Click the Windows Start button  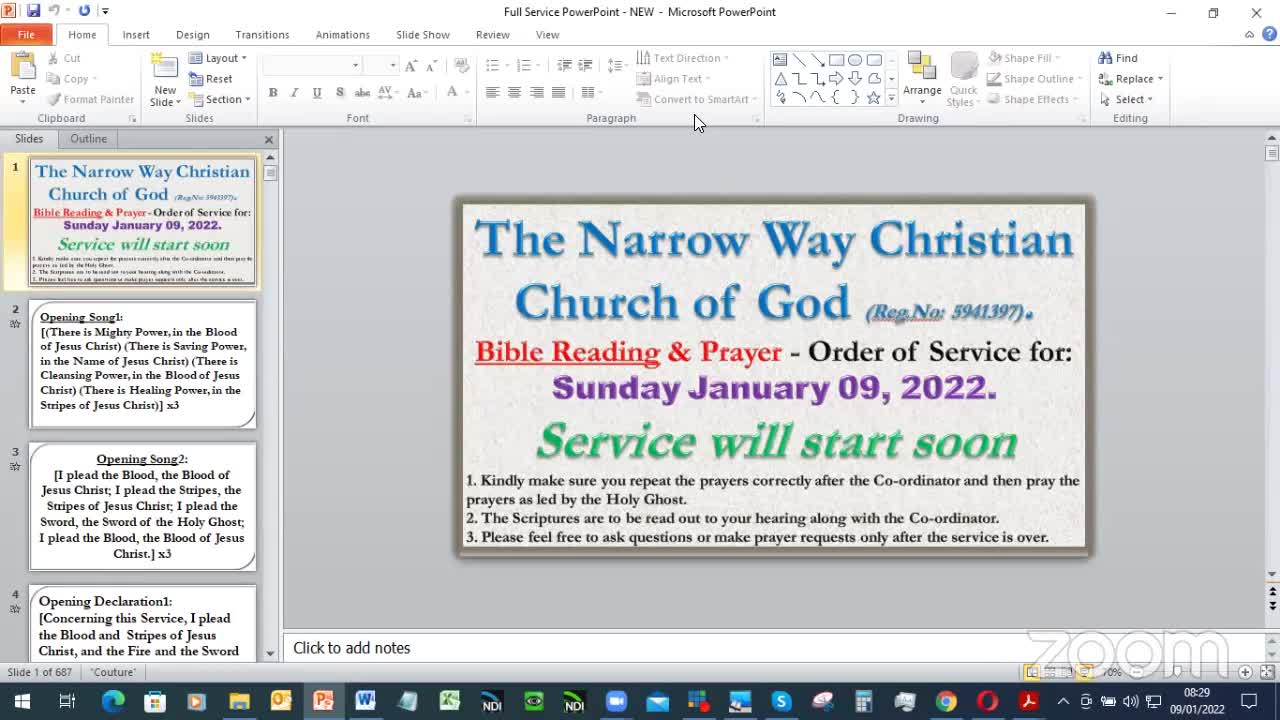point(21,701)
